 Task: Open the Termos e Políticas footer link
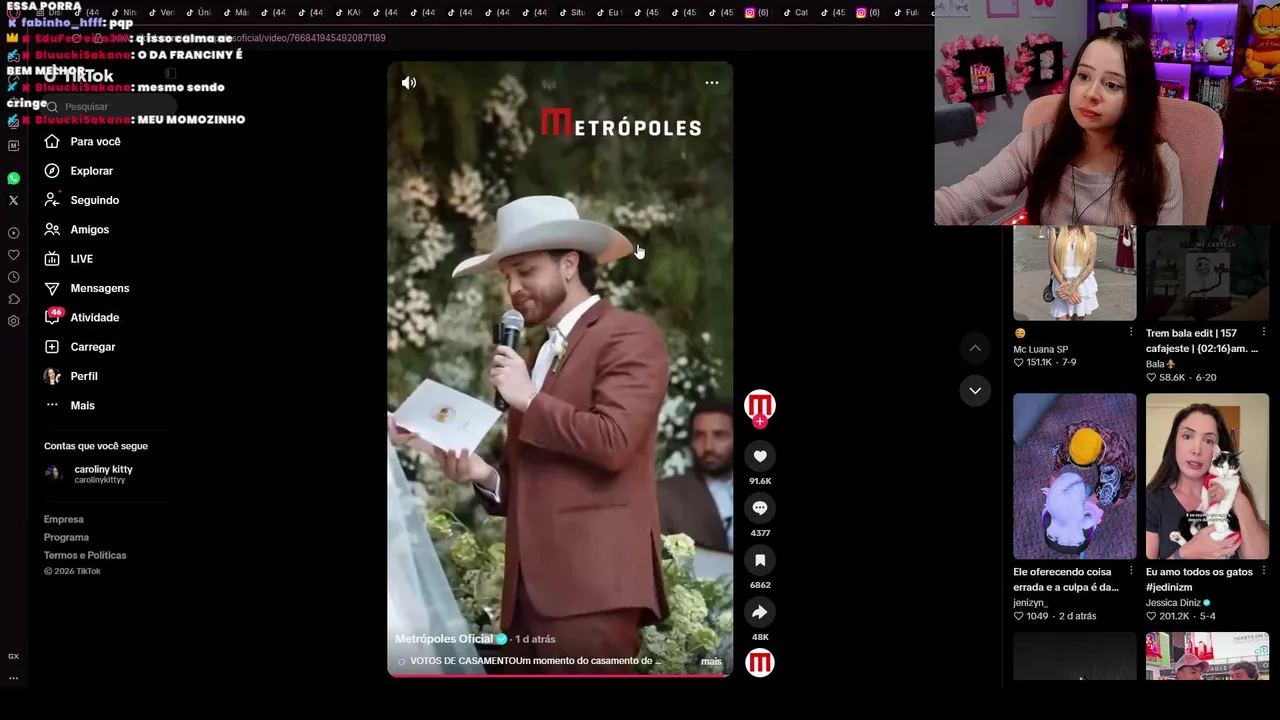[x=85, y=555]
